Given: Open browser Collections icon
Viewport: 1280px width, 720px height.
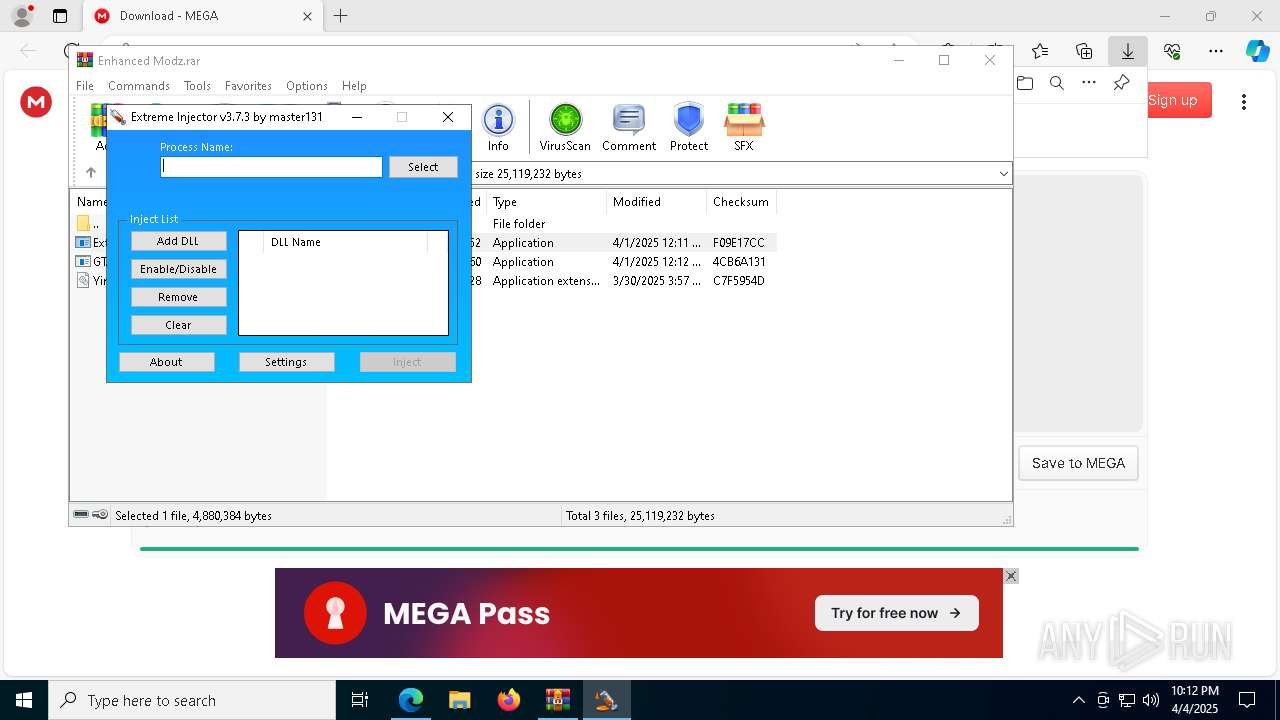Looking at the screenshot, I should click(x=1084, y=51).
